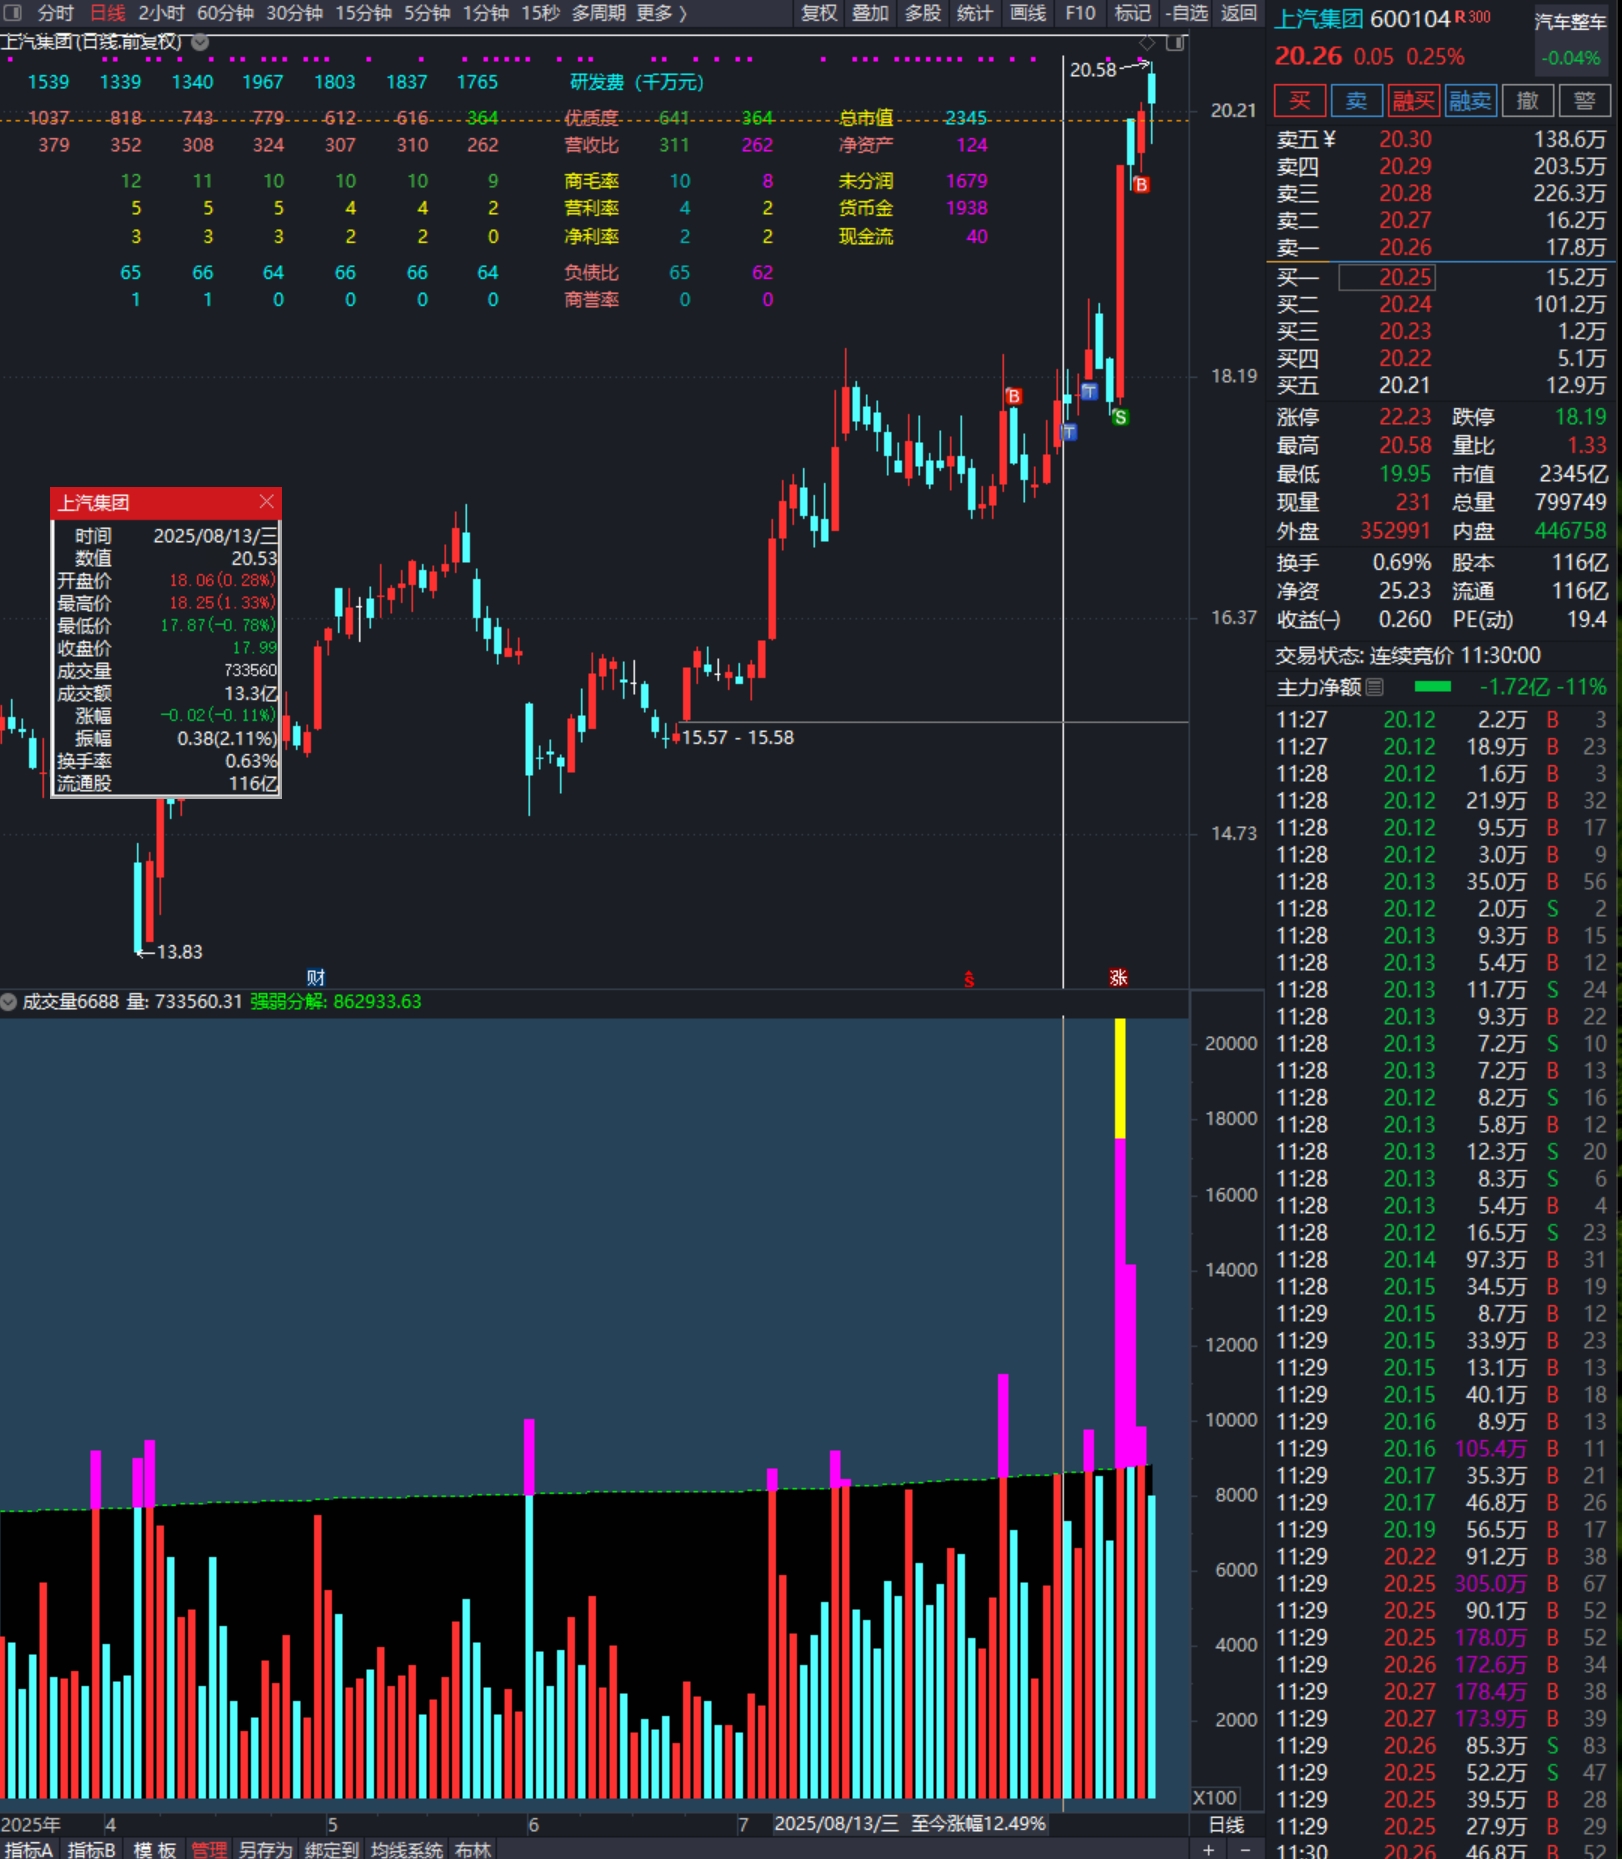Click the X100 volume scale label
1622x1859 pixels.
click(1215, 1797)
